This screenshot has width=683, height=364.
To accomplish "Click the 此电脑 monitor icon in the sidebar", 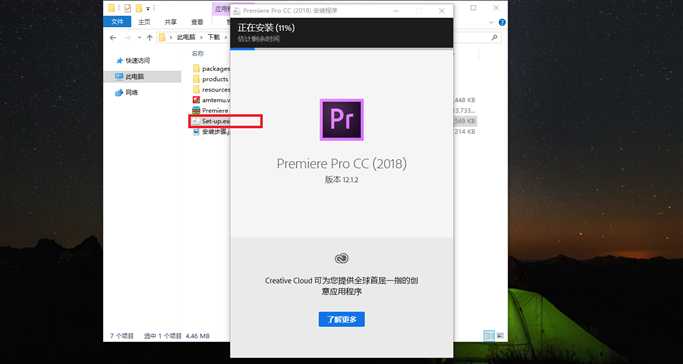I will [x=119, y=77].
